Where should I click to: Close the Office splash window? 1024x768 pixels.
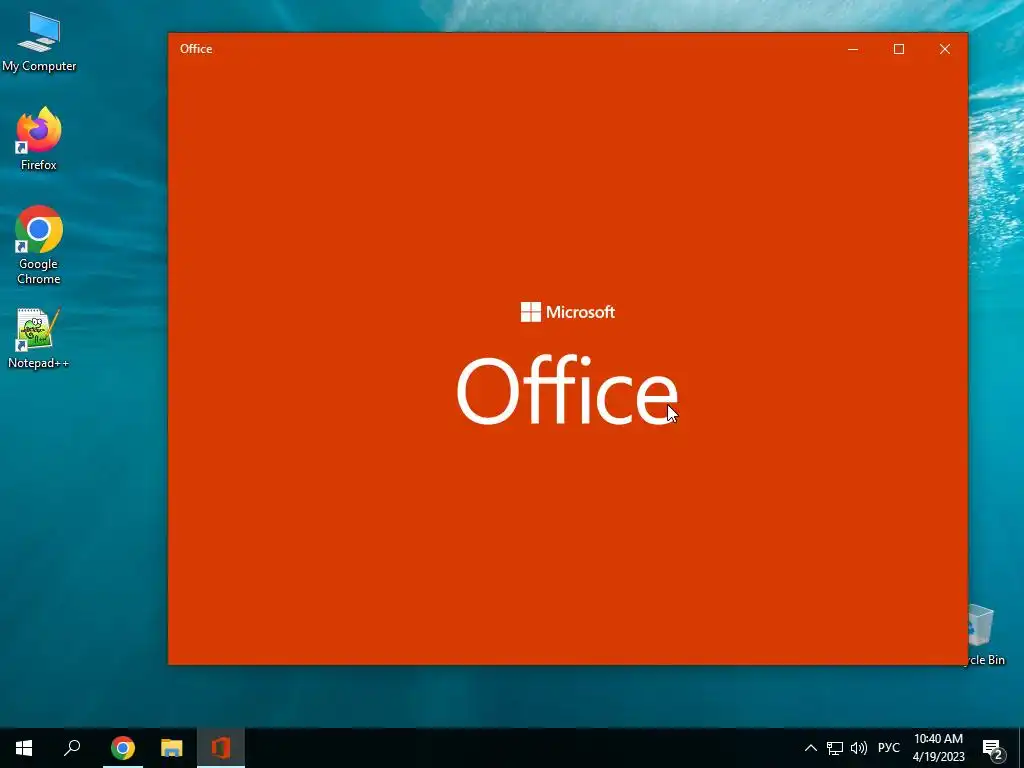[944, 49]
